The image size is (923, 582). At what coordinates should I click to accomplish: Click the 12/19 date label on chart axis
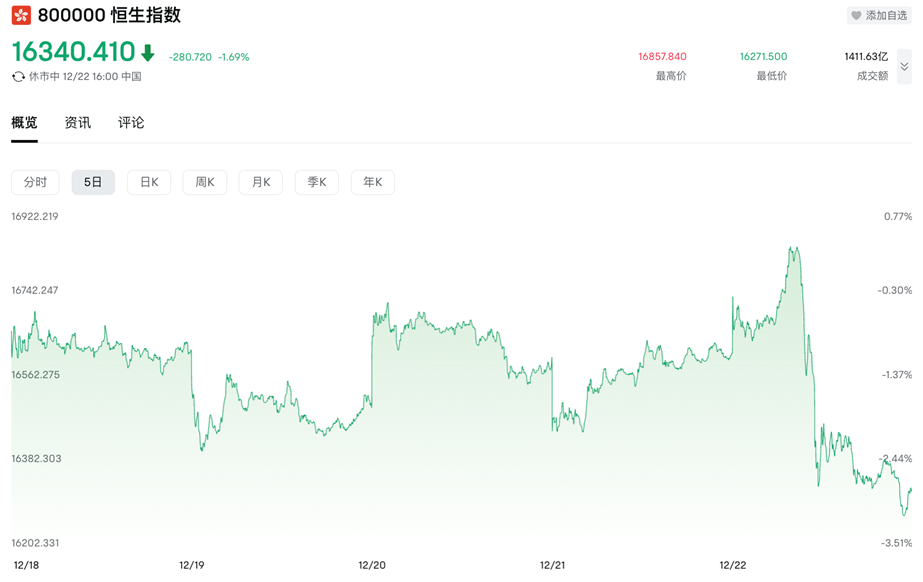(192, 566)
